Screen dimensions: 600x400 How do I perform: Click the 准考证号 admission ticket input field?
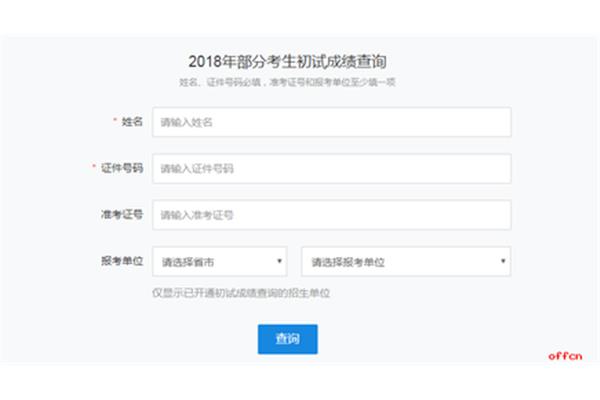pyautogui.click(x=332, y=215)
